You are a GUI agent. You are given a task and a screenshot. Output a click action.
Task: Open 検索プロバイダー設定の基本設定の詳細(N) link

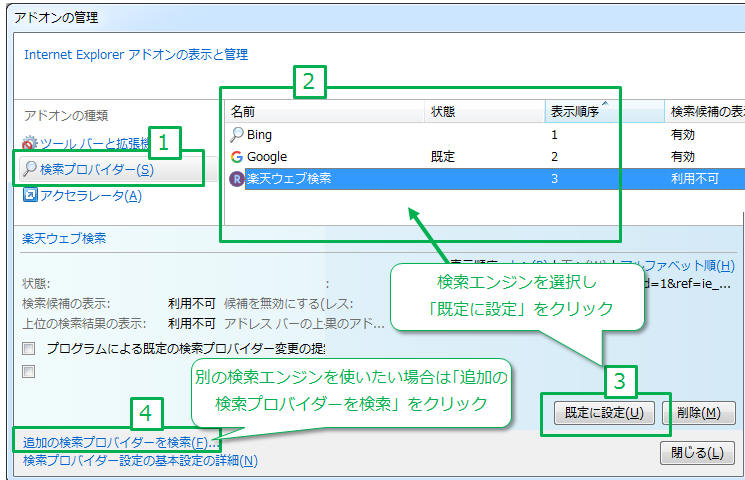(140, 461)
